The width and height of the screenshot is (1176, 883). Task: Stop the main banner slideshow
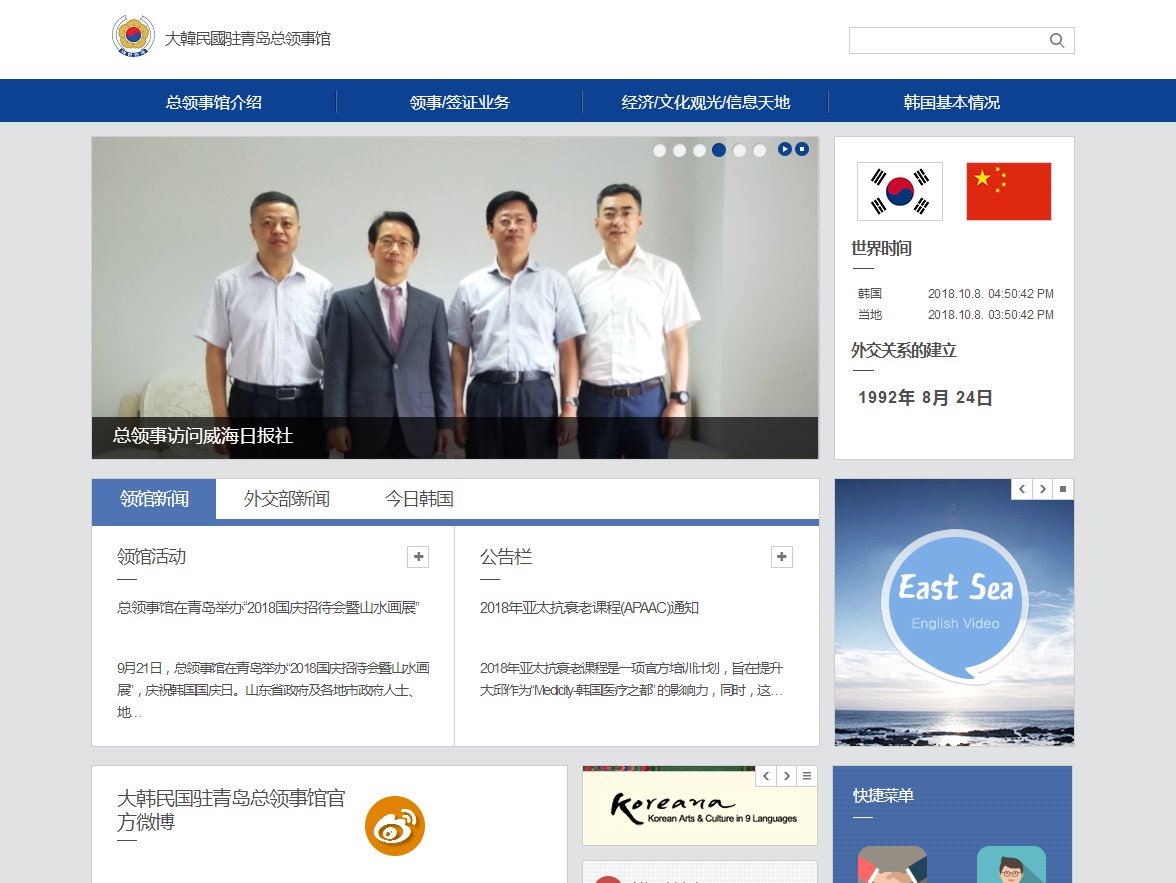(803, 149)
